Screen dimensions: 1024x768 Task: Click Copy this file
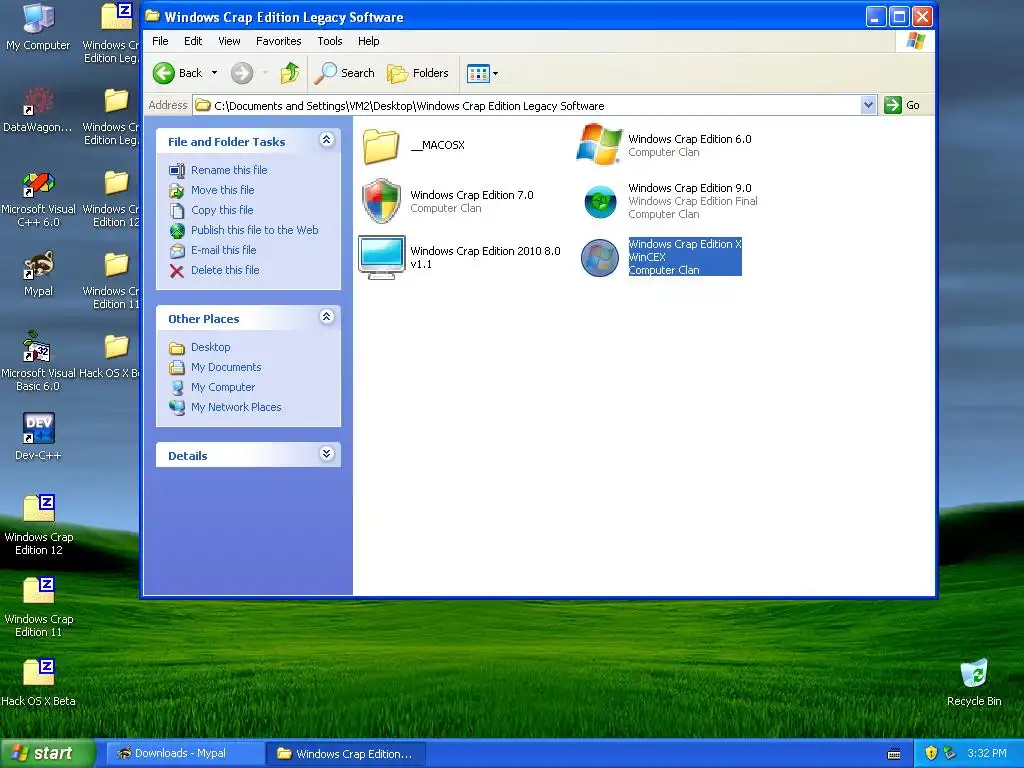point(222,210)
